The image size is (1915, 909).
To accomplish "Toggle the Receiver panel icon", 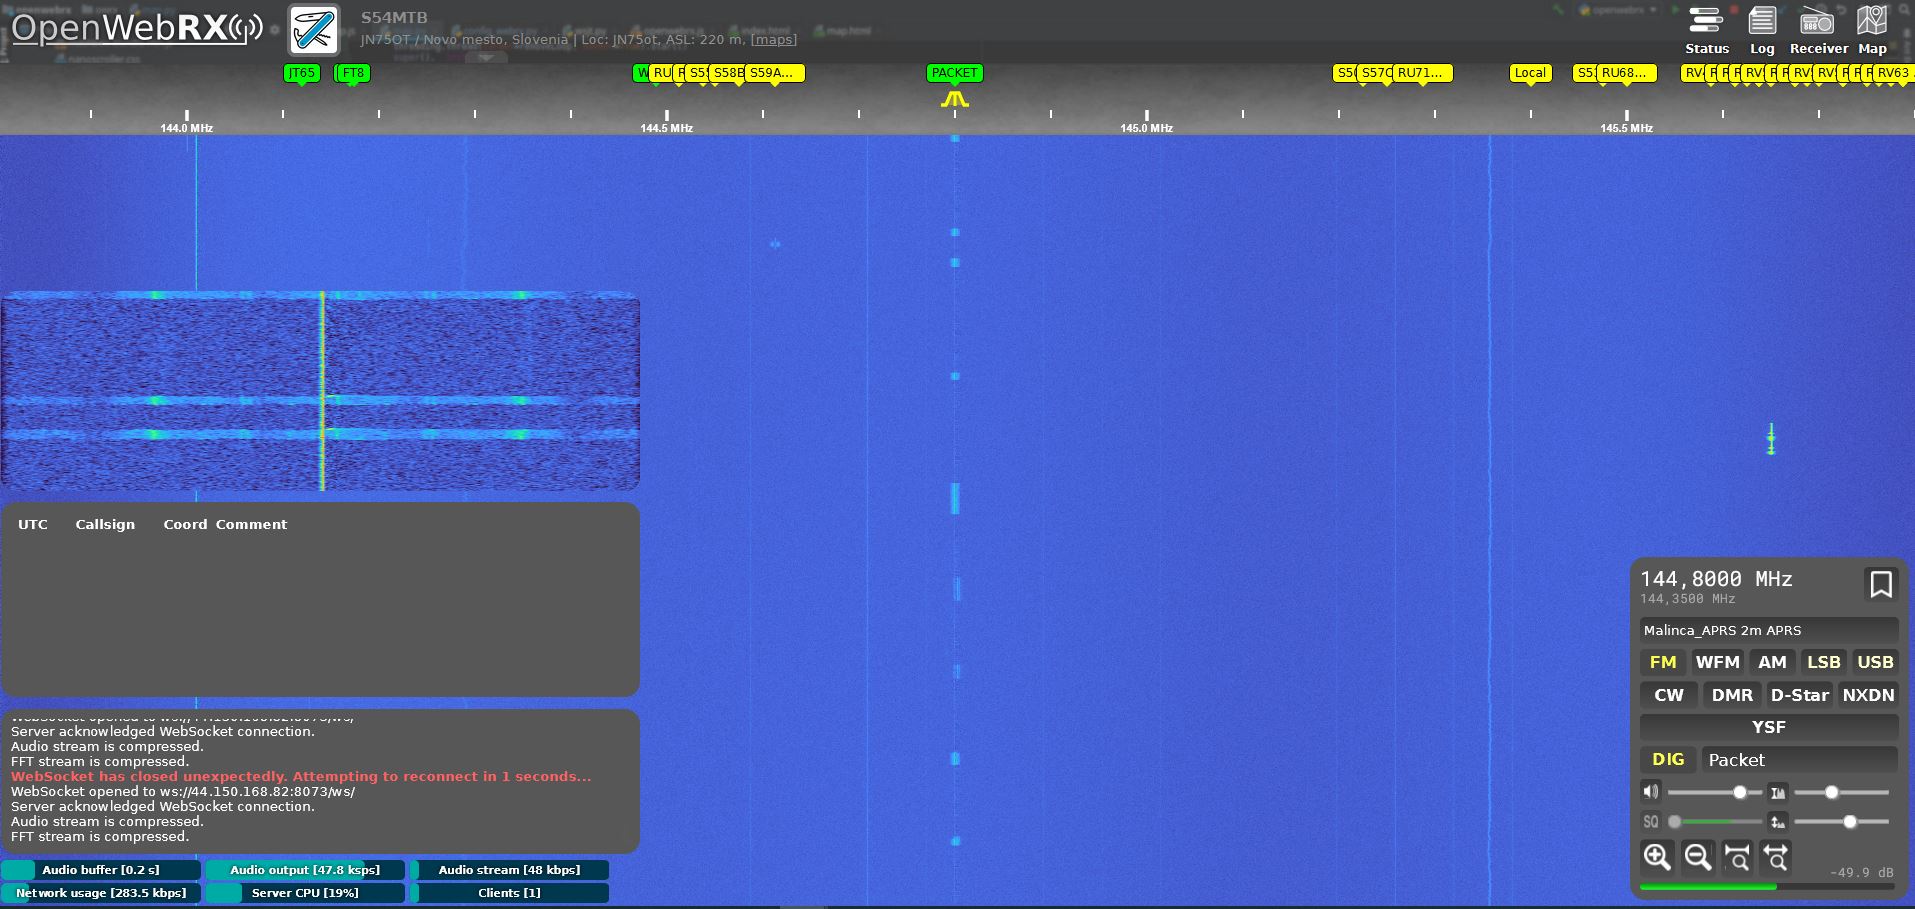I will [x=1818, y=30].
